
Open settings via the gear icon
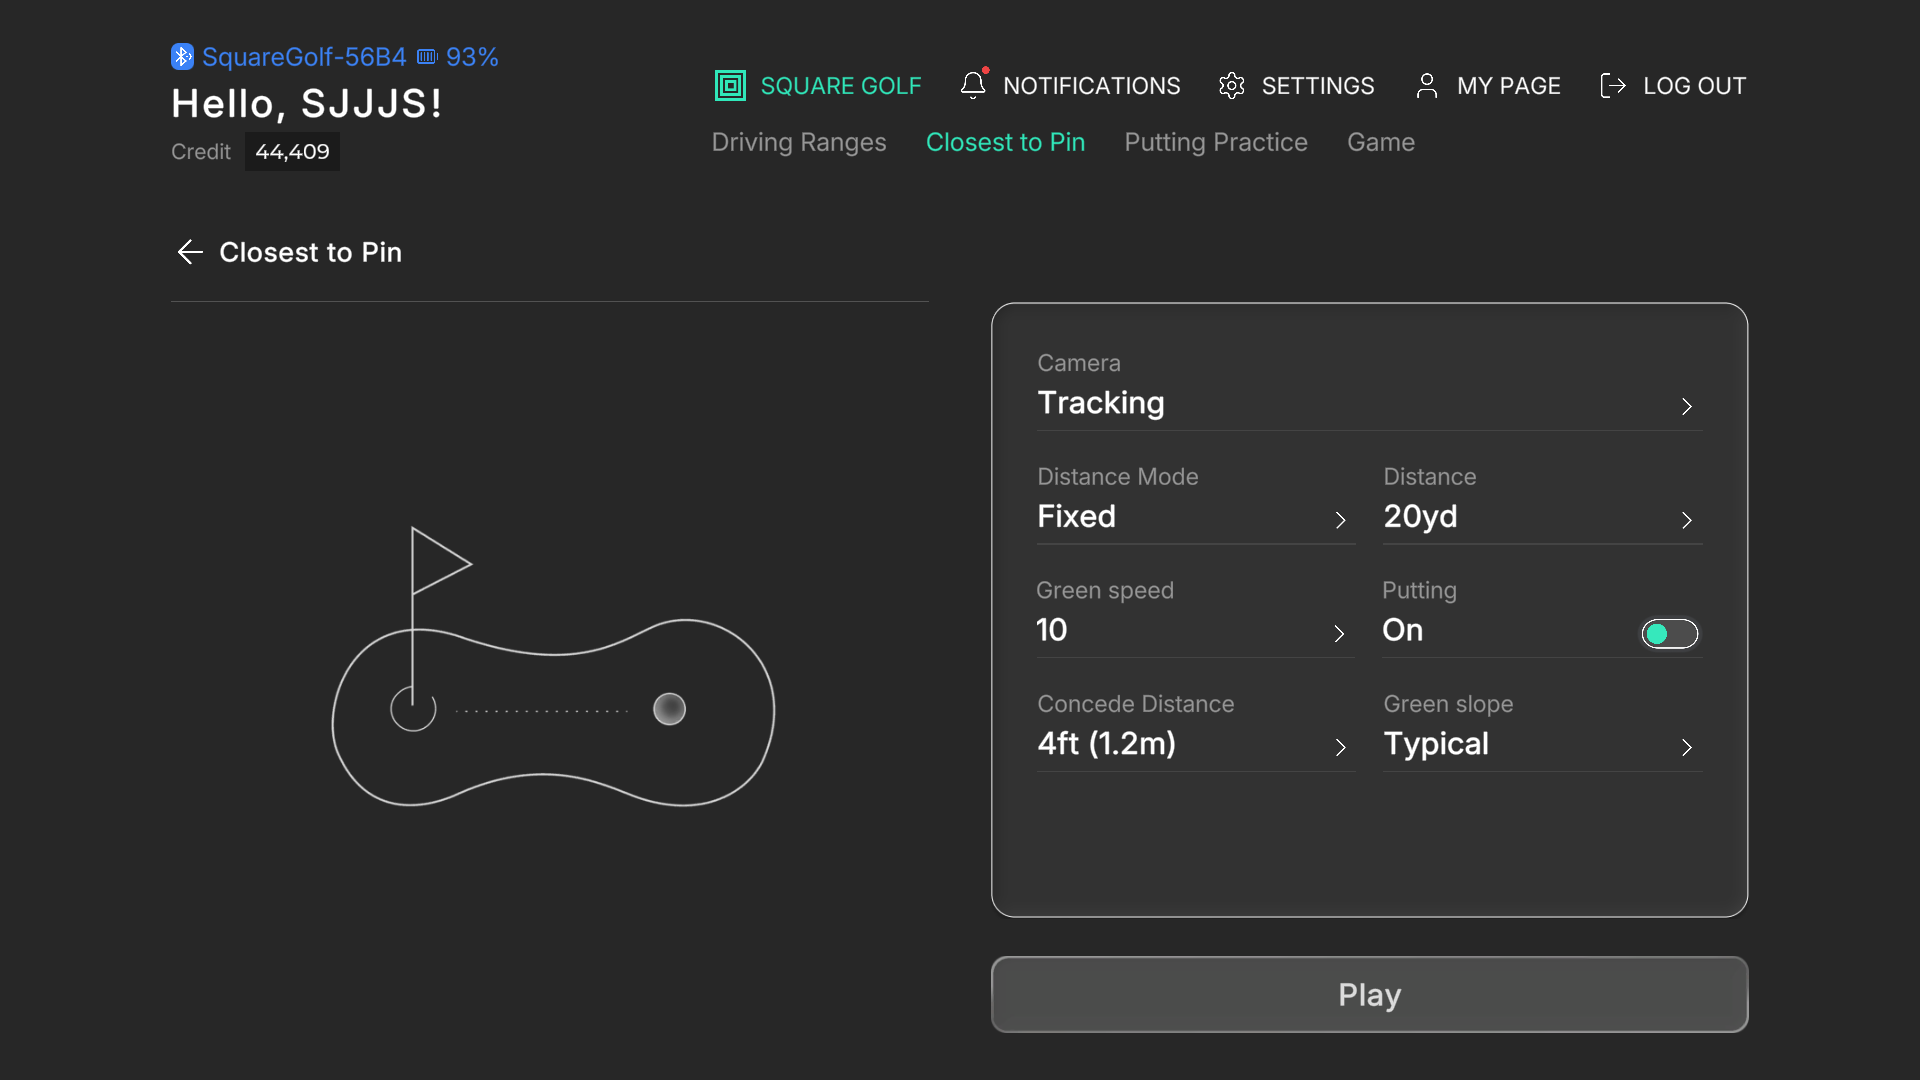point(1232,86)
